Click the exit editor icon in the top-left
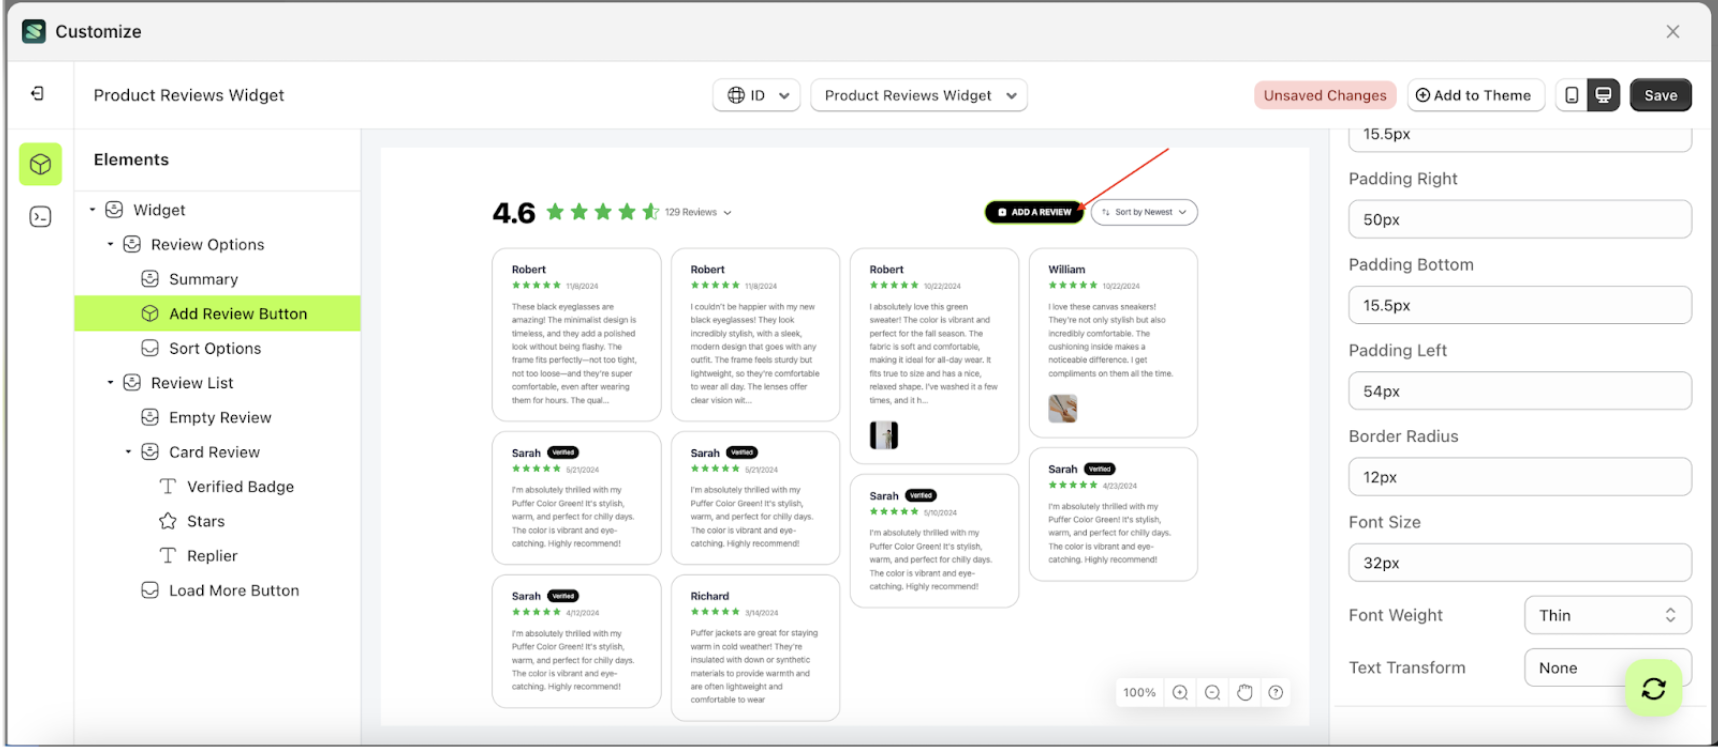Screen dimensions: 1718x752 point(37,94)
